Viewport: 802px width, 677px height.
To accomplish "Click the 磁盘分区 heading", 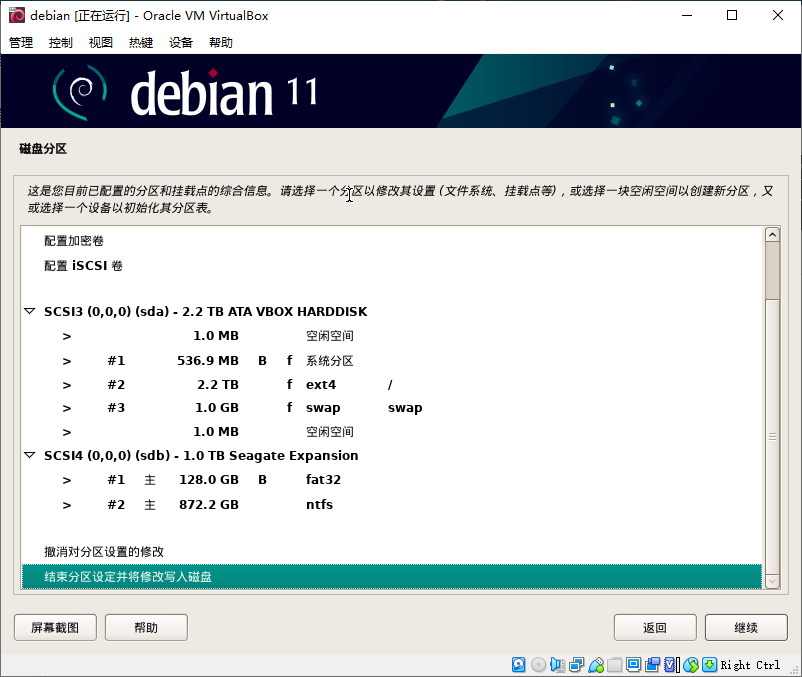I will [x=43, y=149].
